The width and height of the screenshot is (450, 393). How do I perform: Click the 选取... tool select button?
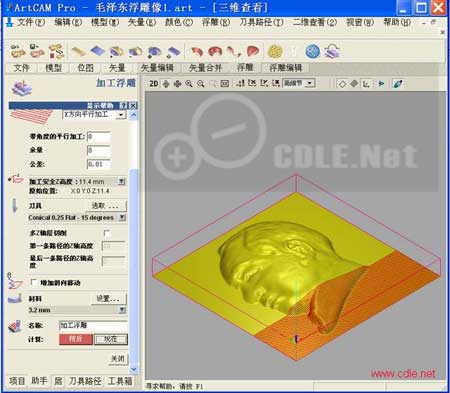pos(105,206)
